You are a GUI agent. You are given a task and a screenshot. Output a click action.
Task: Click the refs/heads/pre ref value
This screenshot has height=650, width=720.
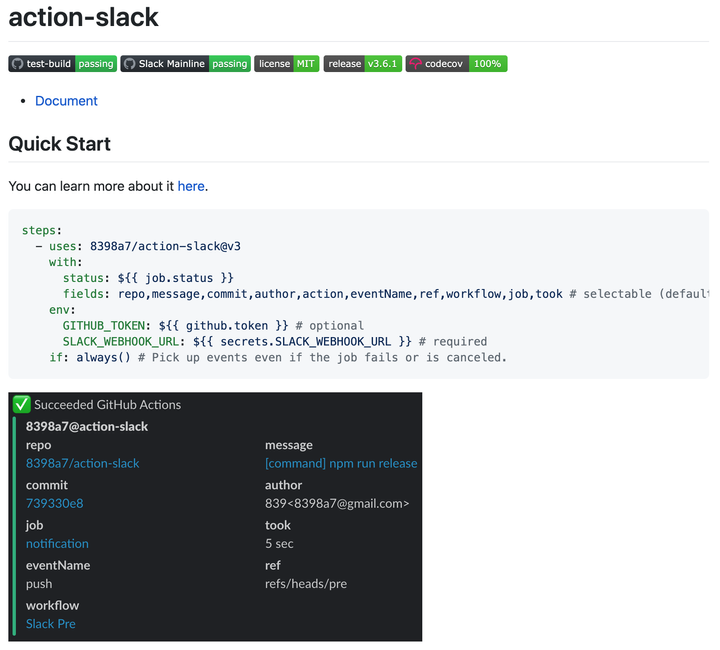point(306,584)
